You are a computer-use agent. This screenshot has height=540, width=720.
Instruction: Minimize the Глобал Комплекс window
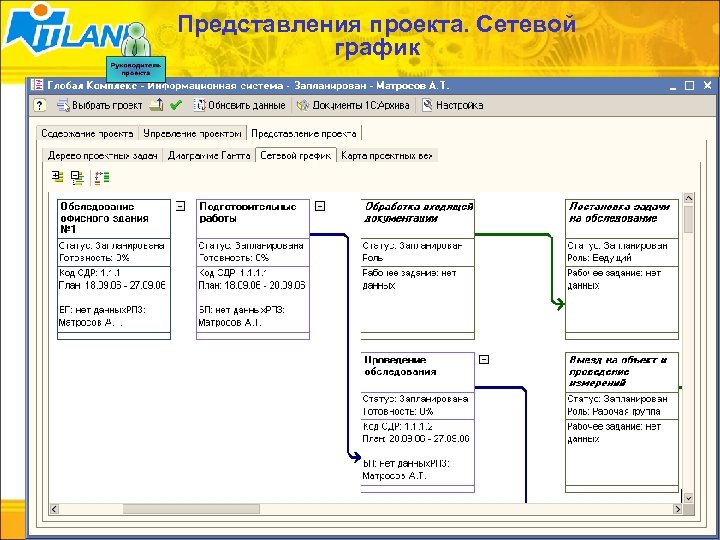coord(673,86)
